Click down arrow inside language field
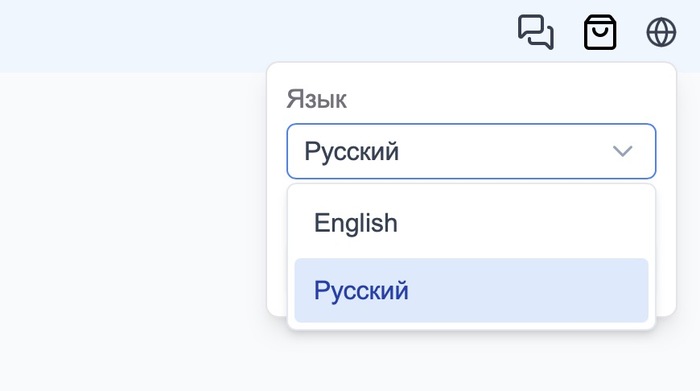700x391 pixels. 622,151
